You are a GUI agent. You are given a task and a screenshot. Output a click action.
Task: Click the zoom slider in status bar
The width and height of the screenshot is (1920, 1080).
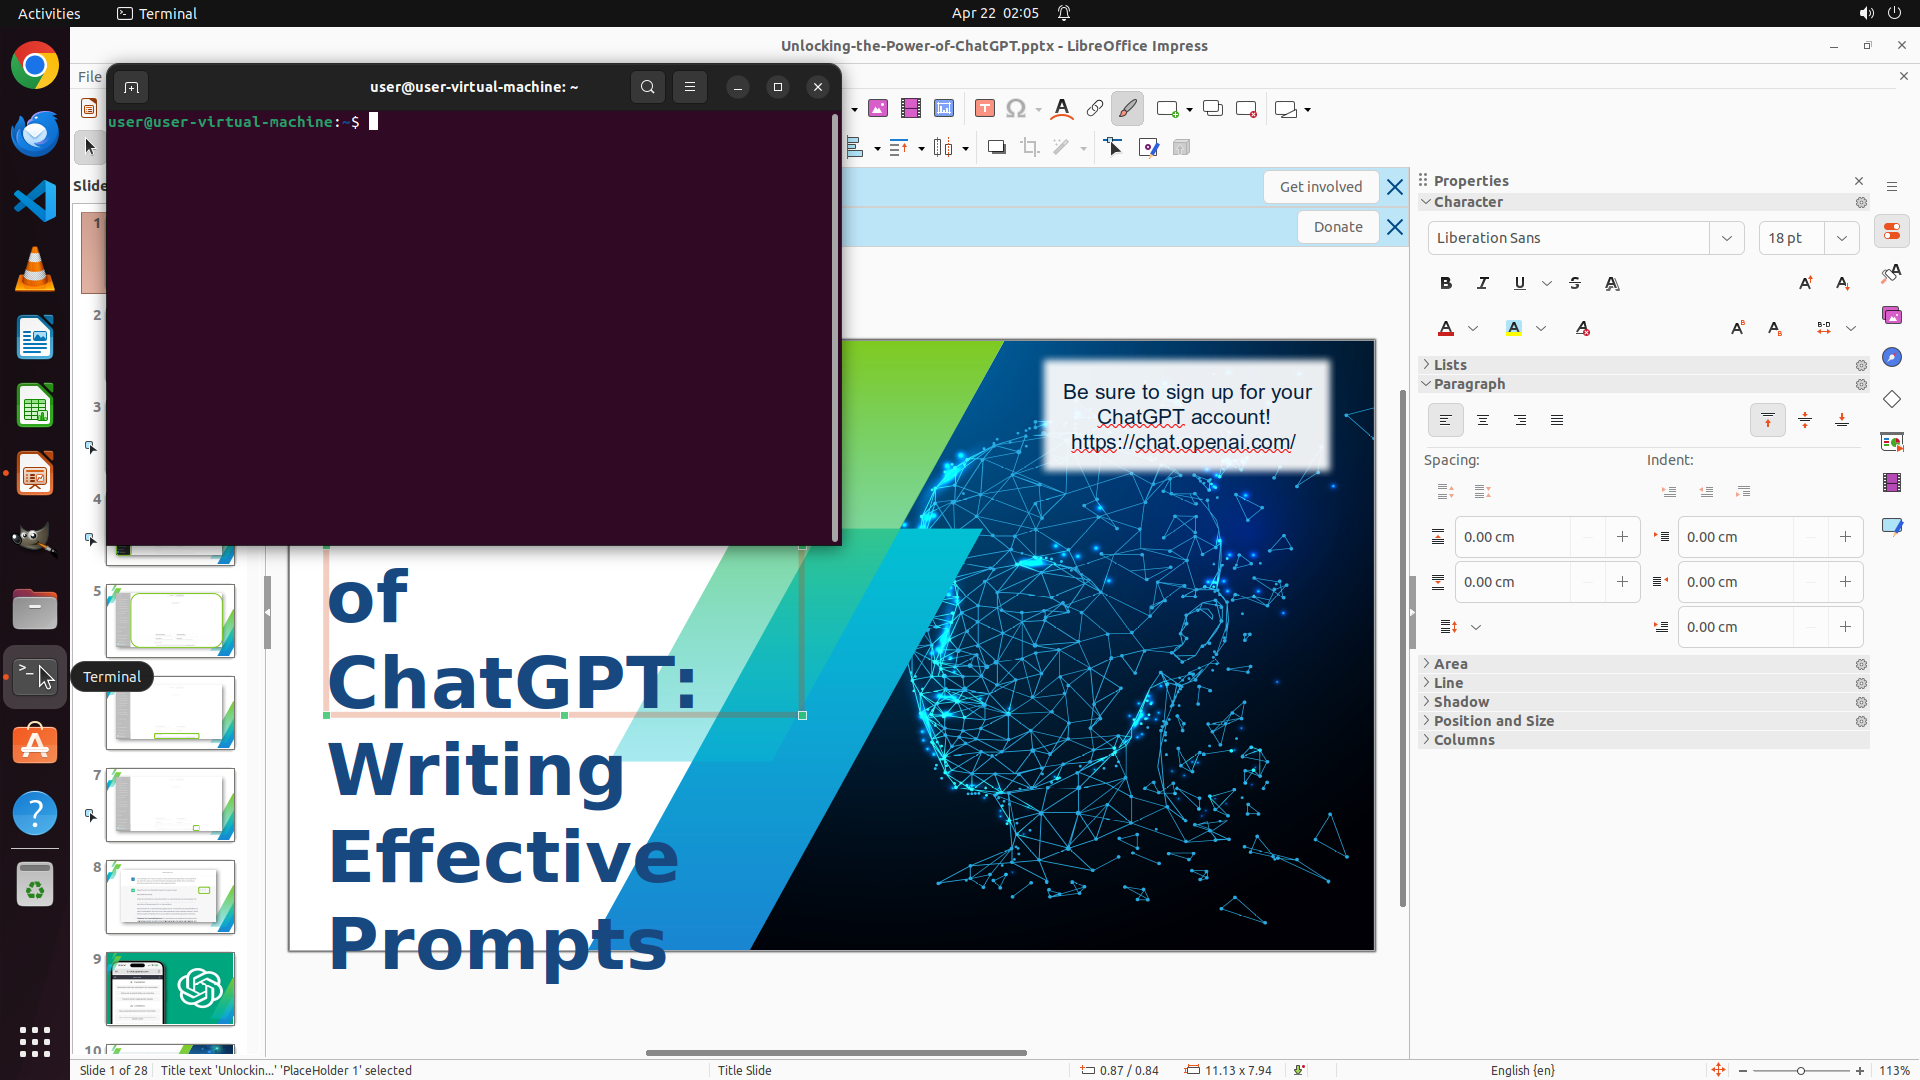coord(1800,1070)
